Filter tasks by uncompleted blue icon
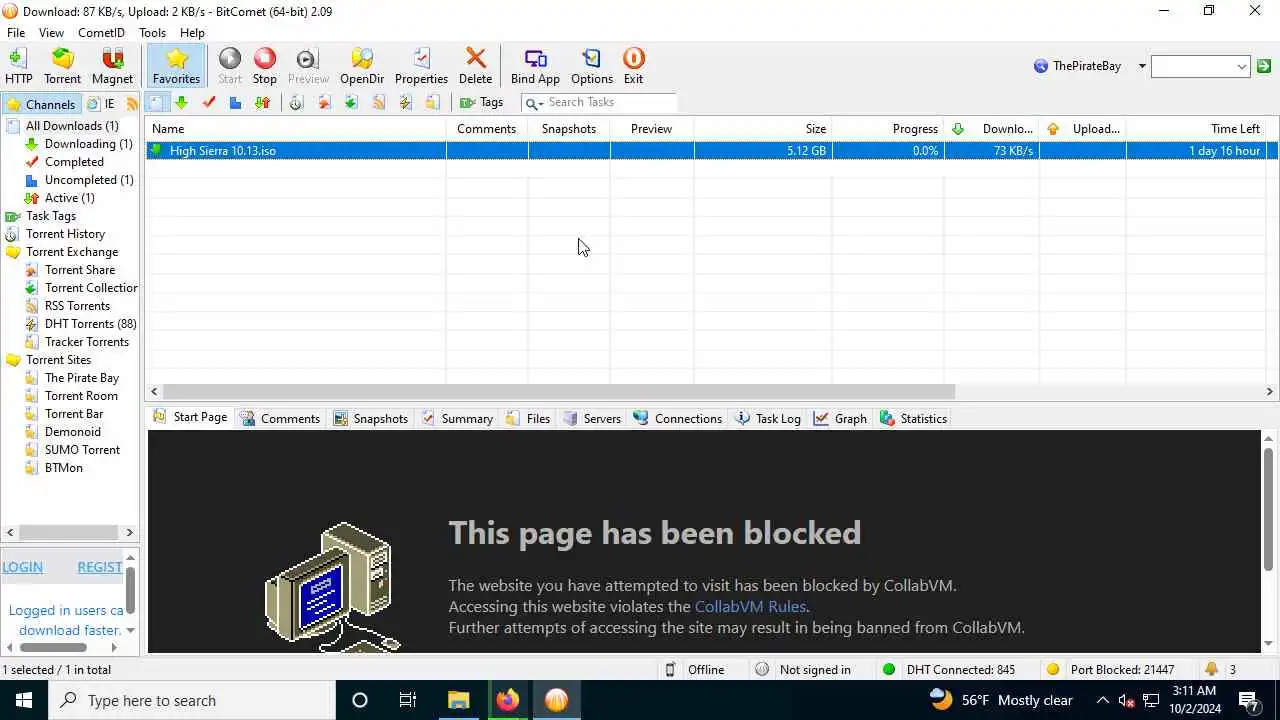Screen dimensions: 1280x720 point(235,102)
